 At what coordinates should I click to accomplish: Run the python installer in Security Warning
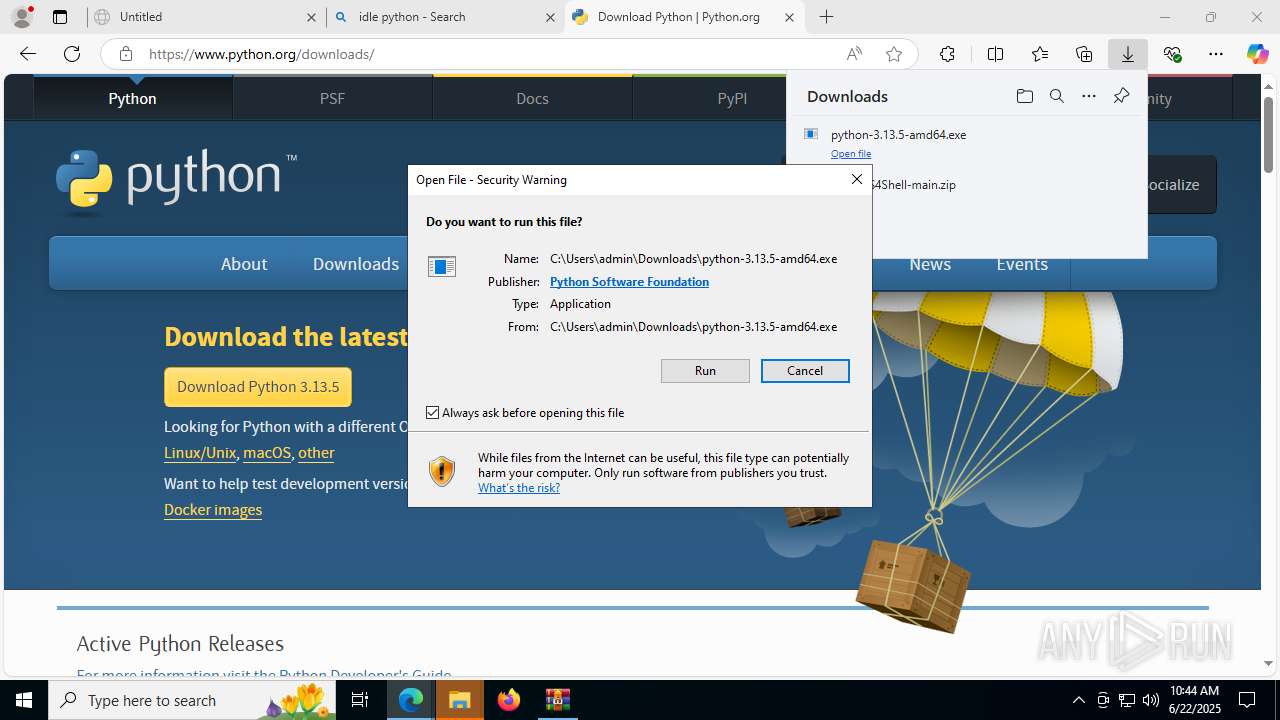705,371
